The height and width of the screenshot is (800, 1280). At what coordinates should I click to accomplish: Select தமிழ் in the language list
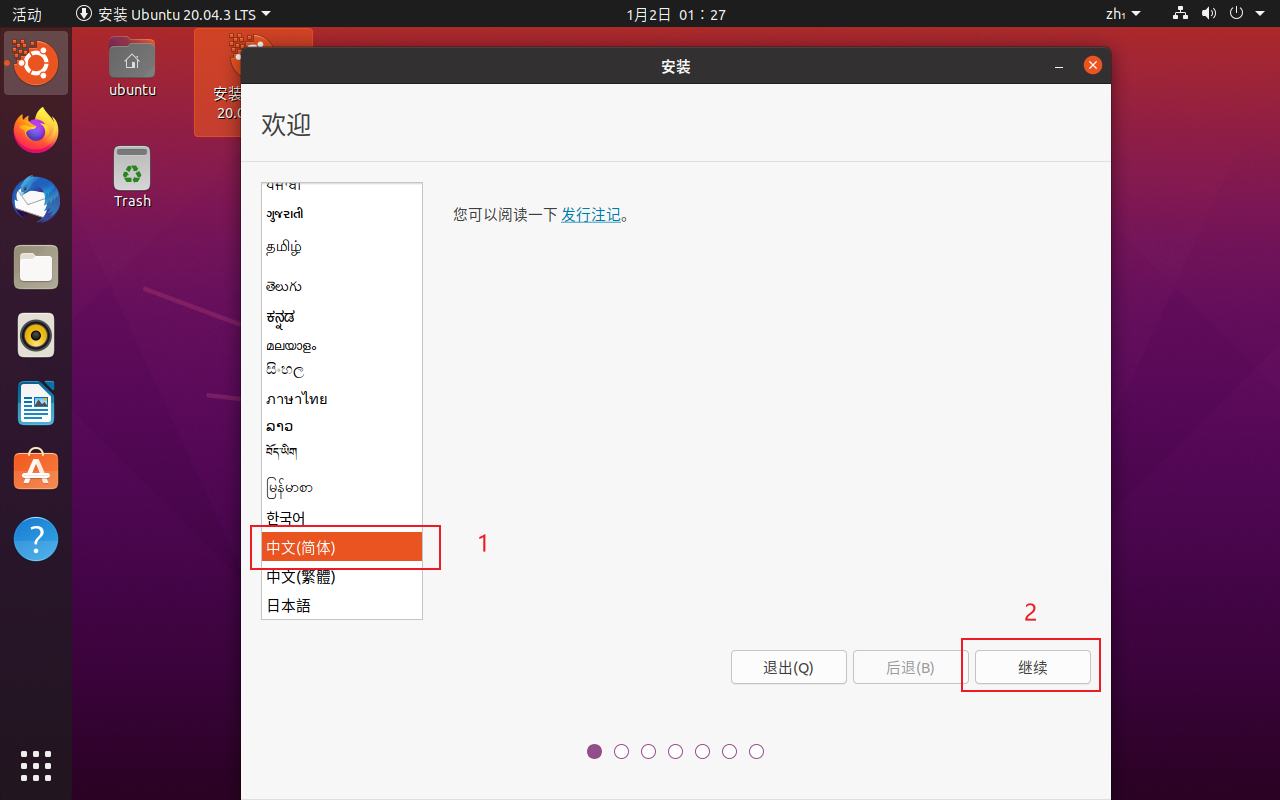342,247
